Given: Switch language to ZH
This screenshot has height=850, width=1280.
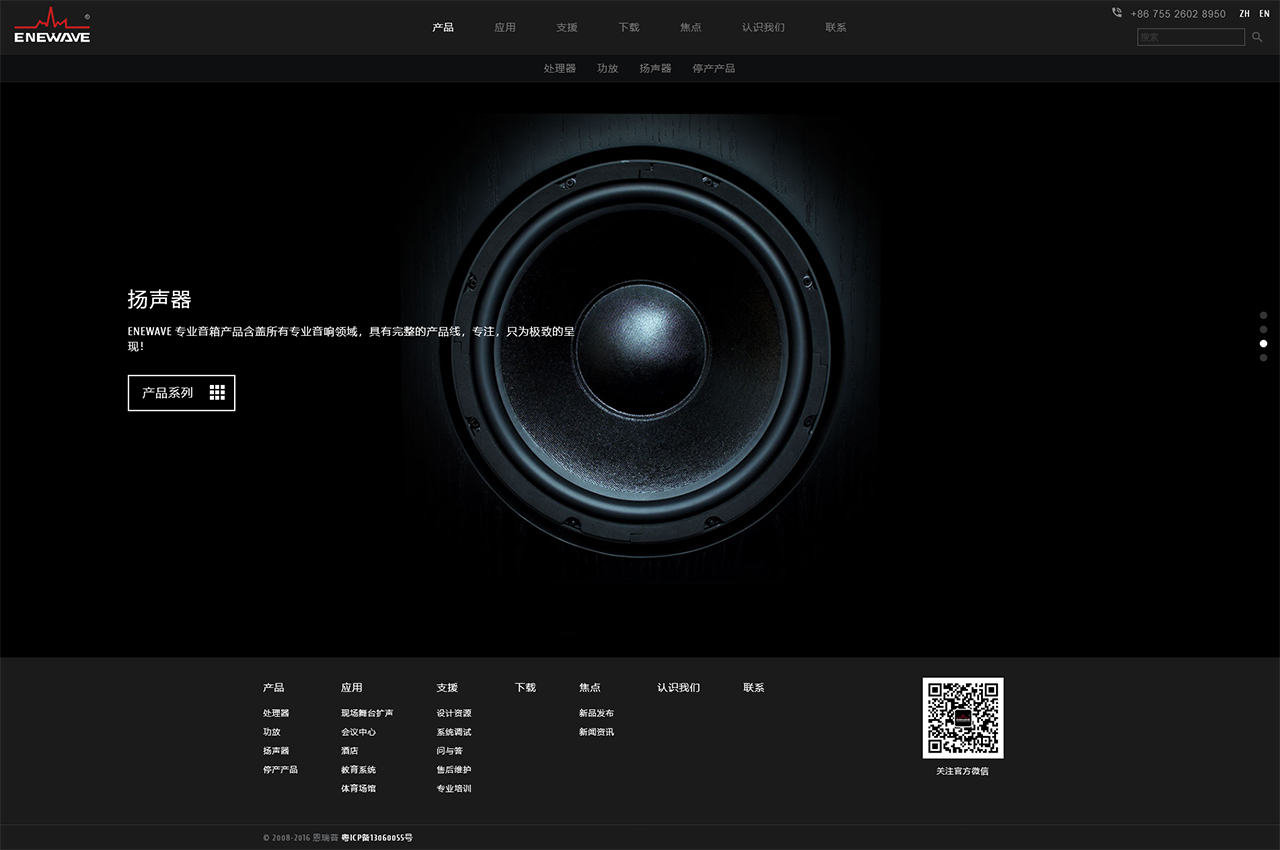Looking at the screenshot, I should [1244, 14].
